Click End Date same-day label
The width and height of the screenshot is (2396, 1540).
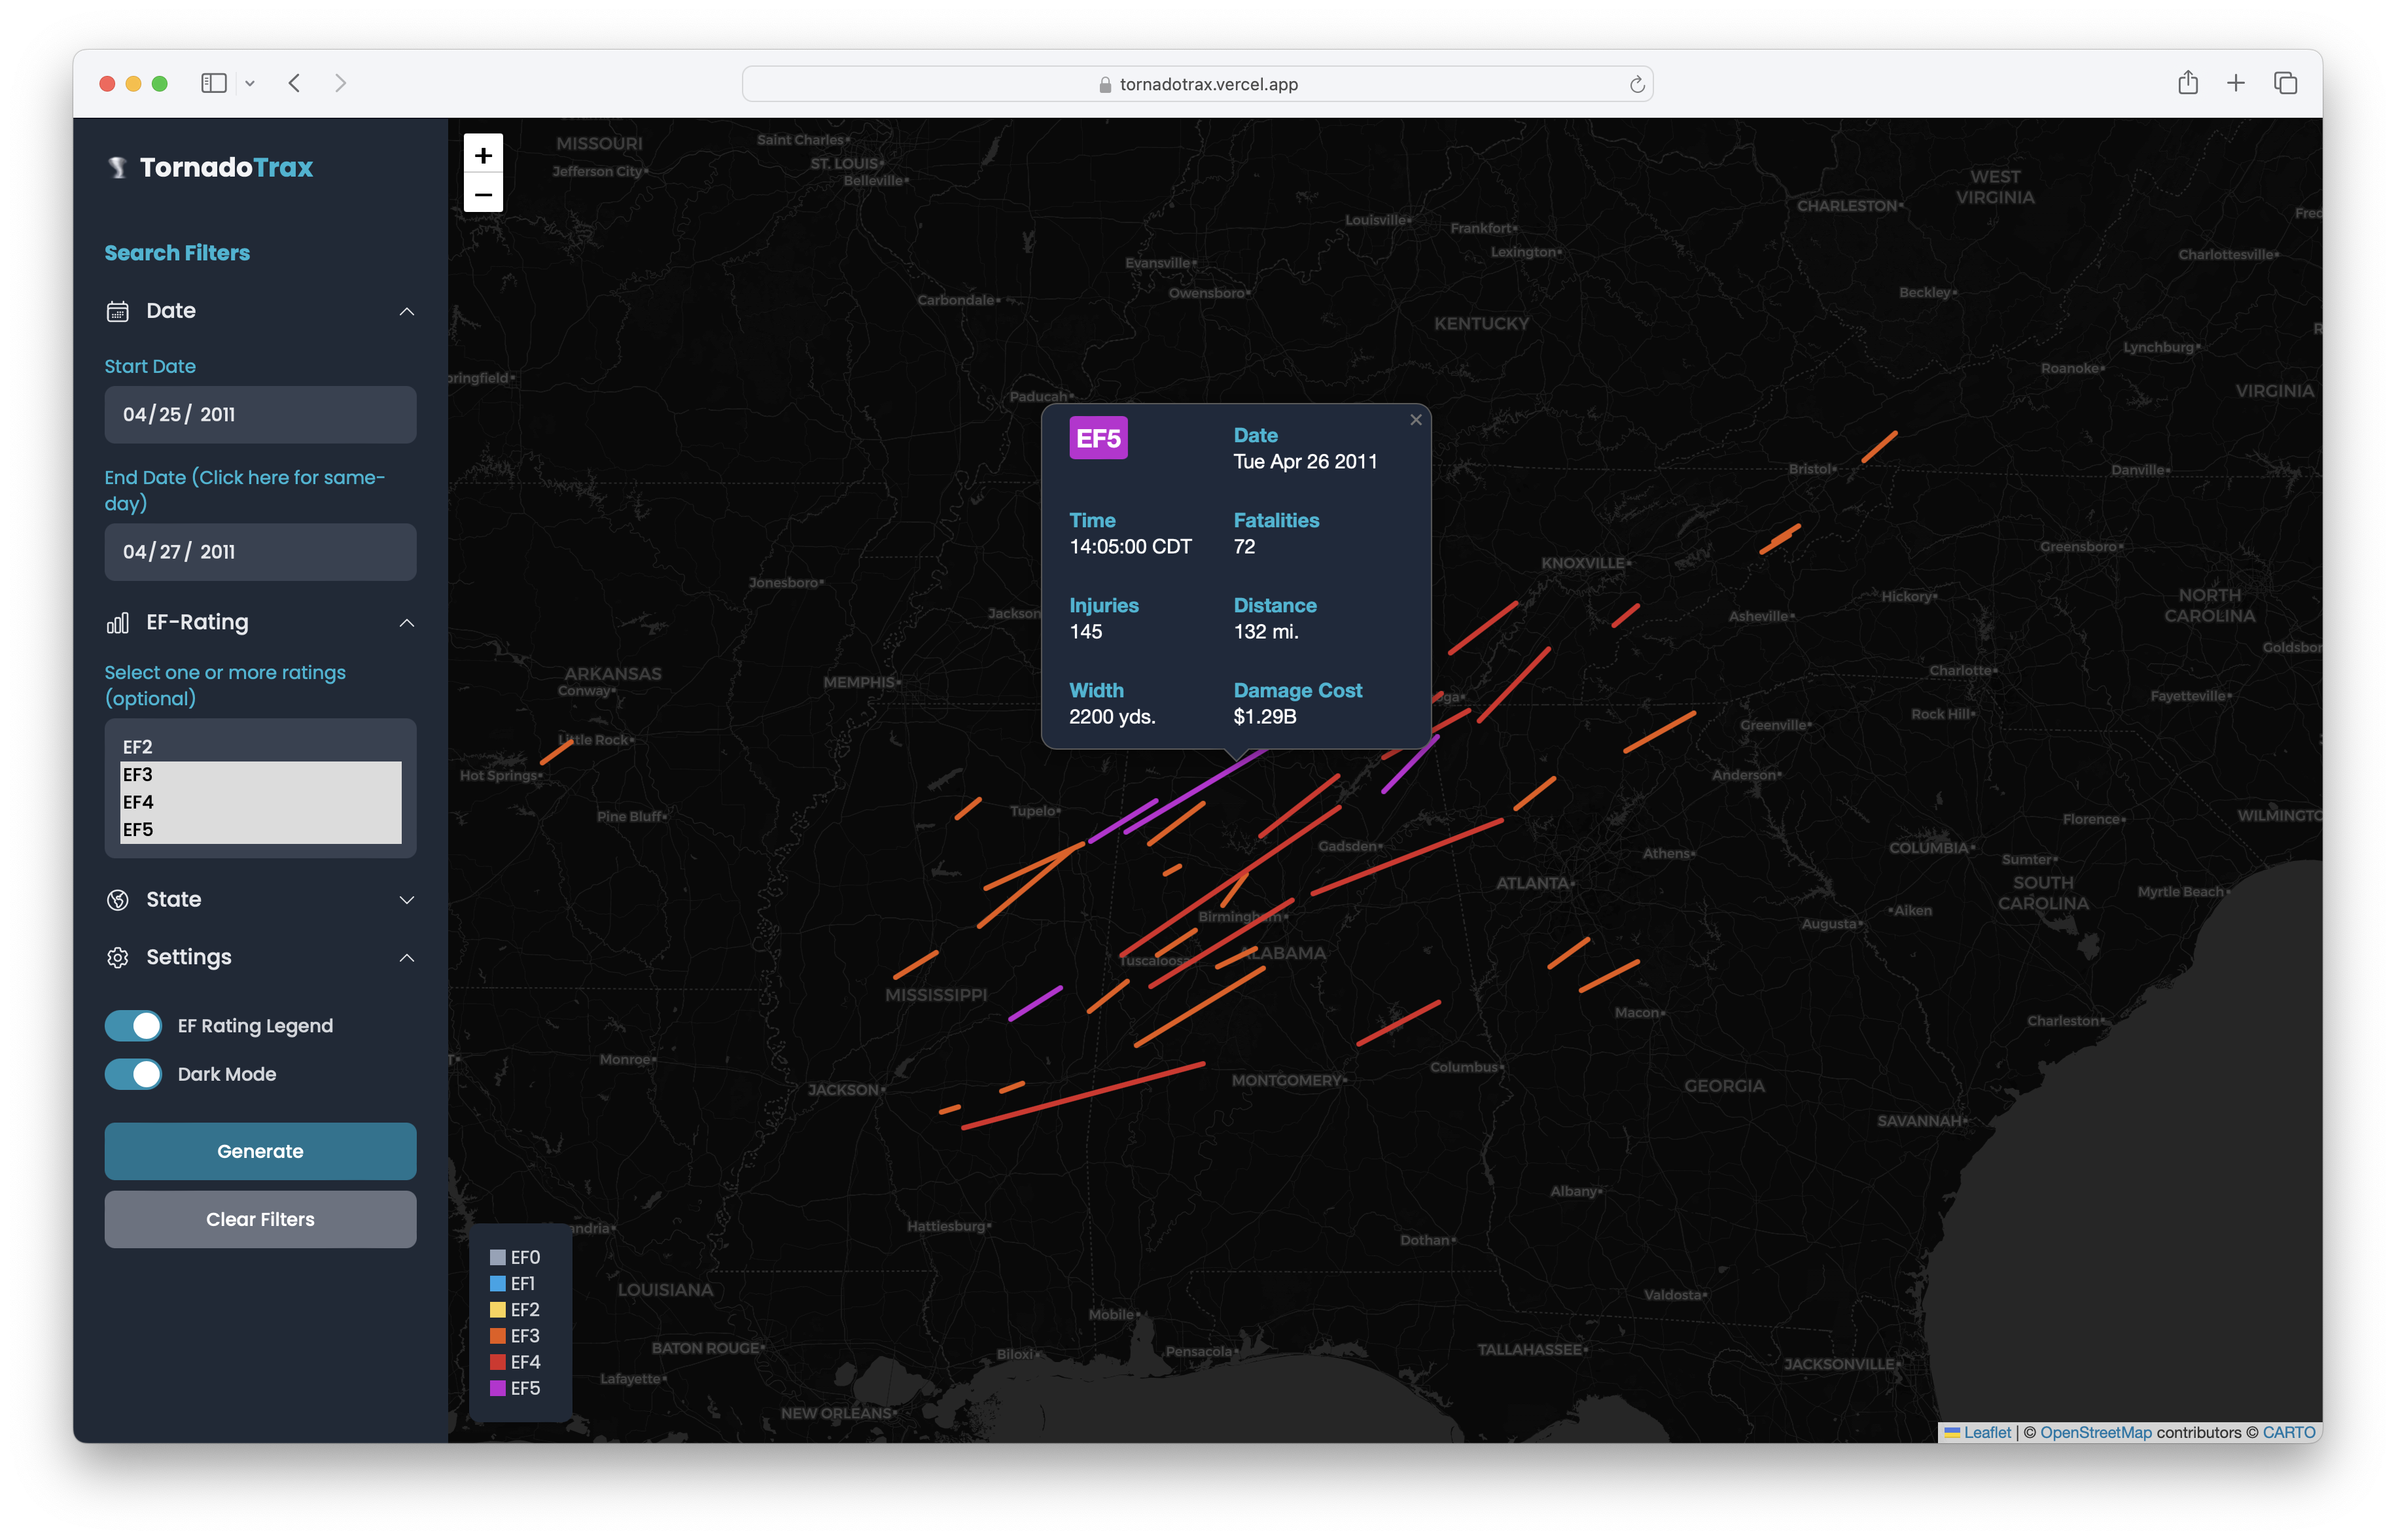point(245,490)
